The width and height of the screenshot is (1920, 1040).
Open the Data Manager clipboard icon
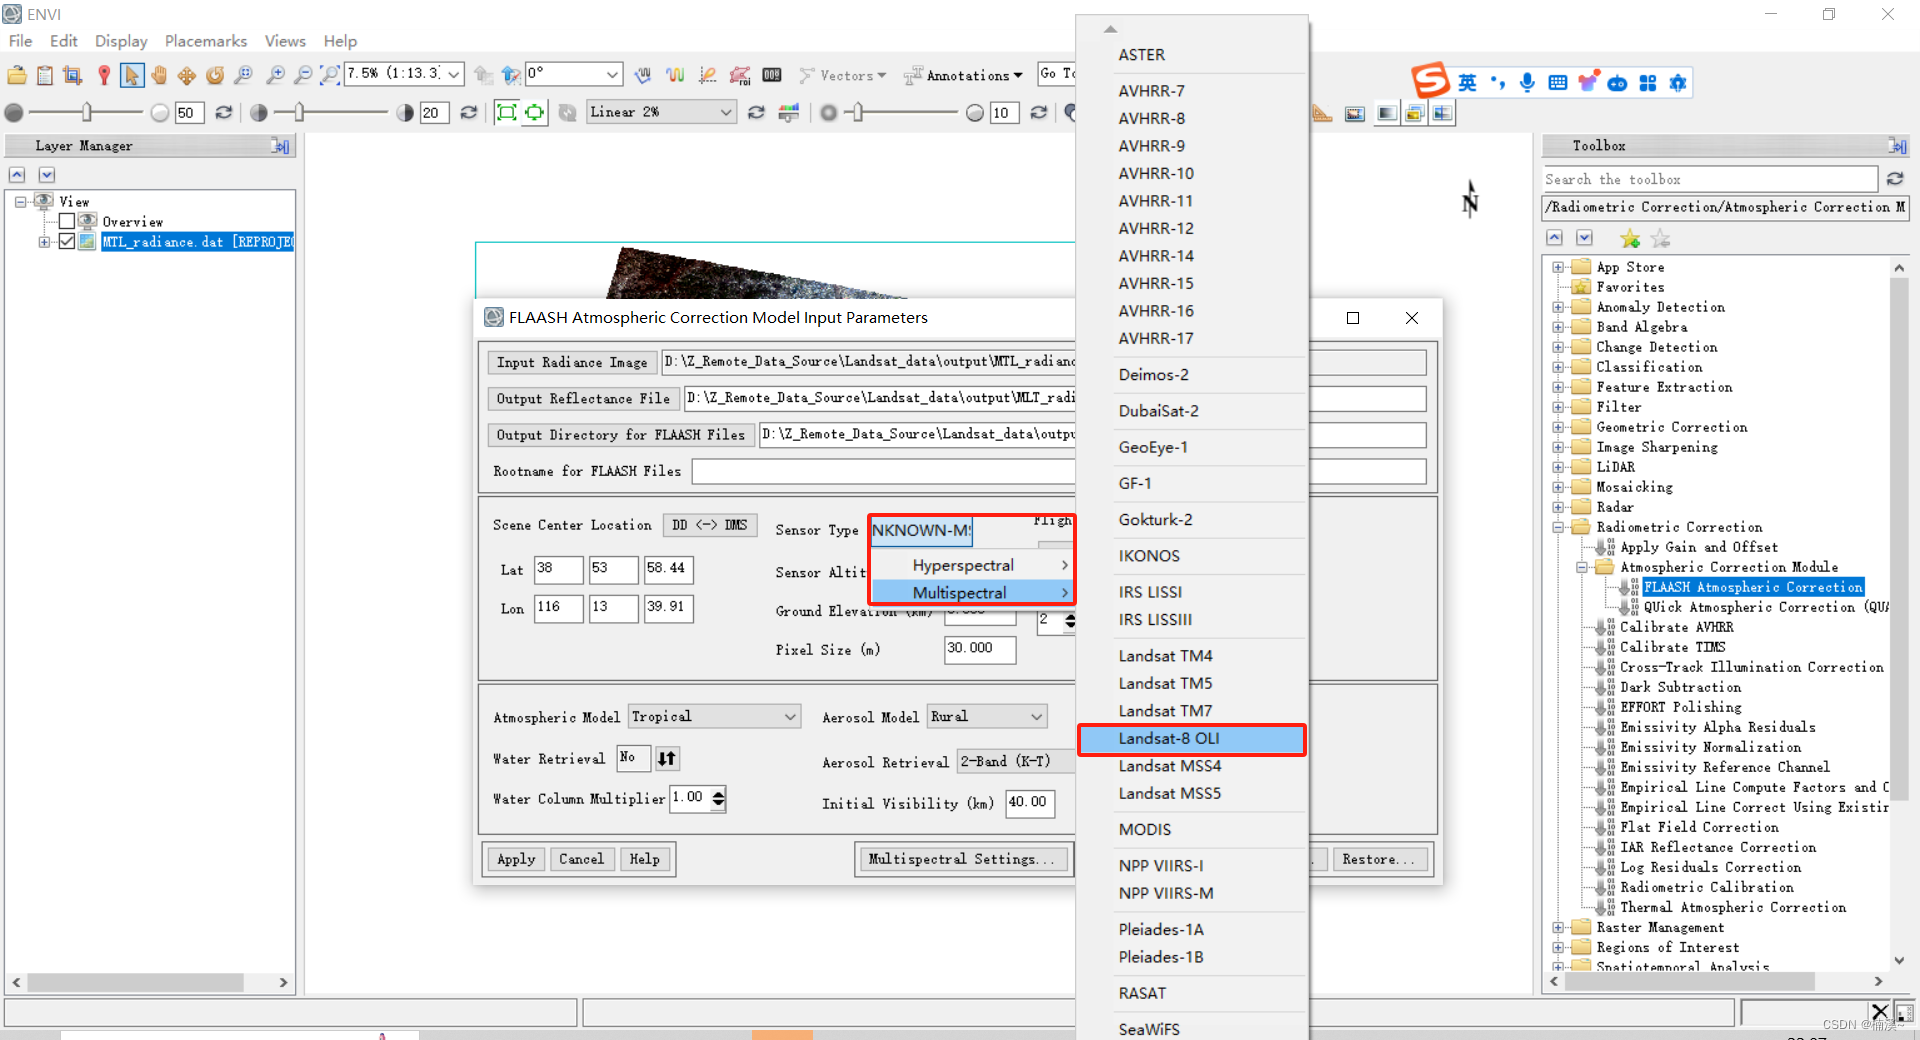click(x=45, y=75)
